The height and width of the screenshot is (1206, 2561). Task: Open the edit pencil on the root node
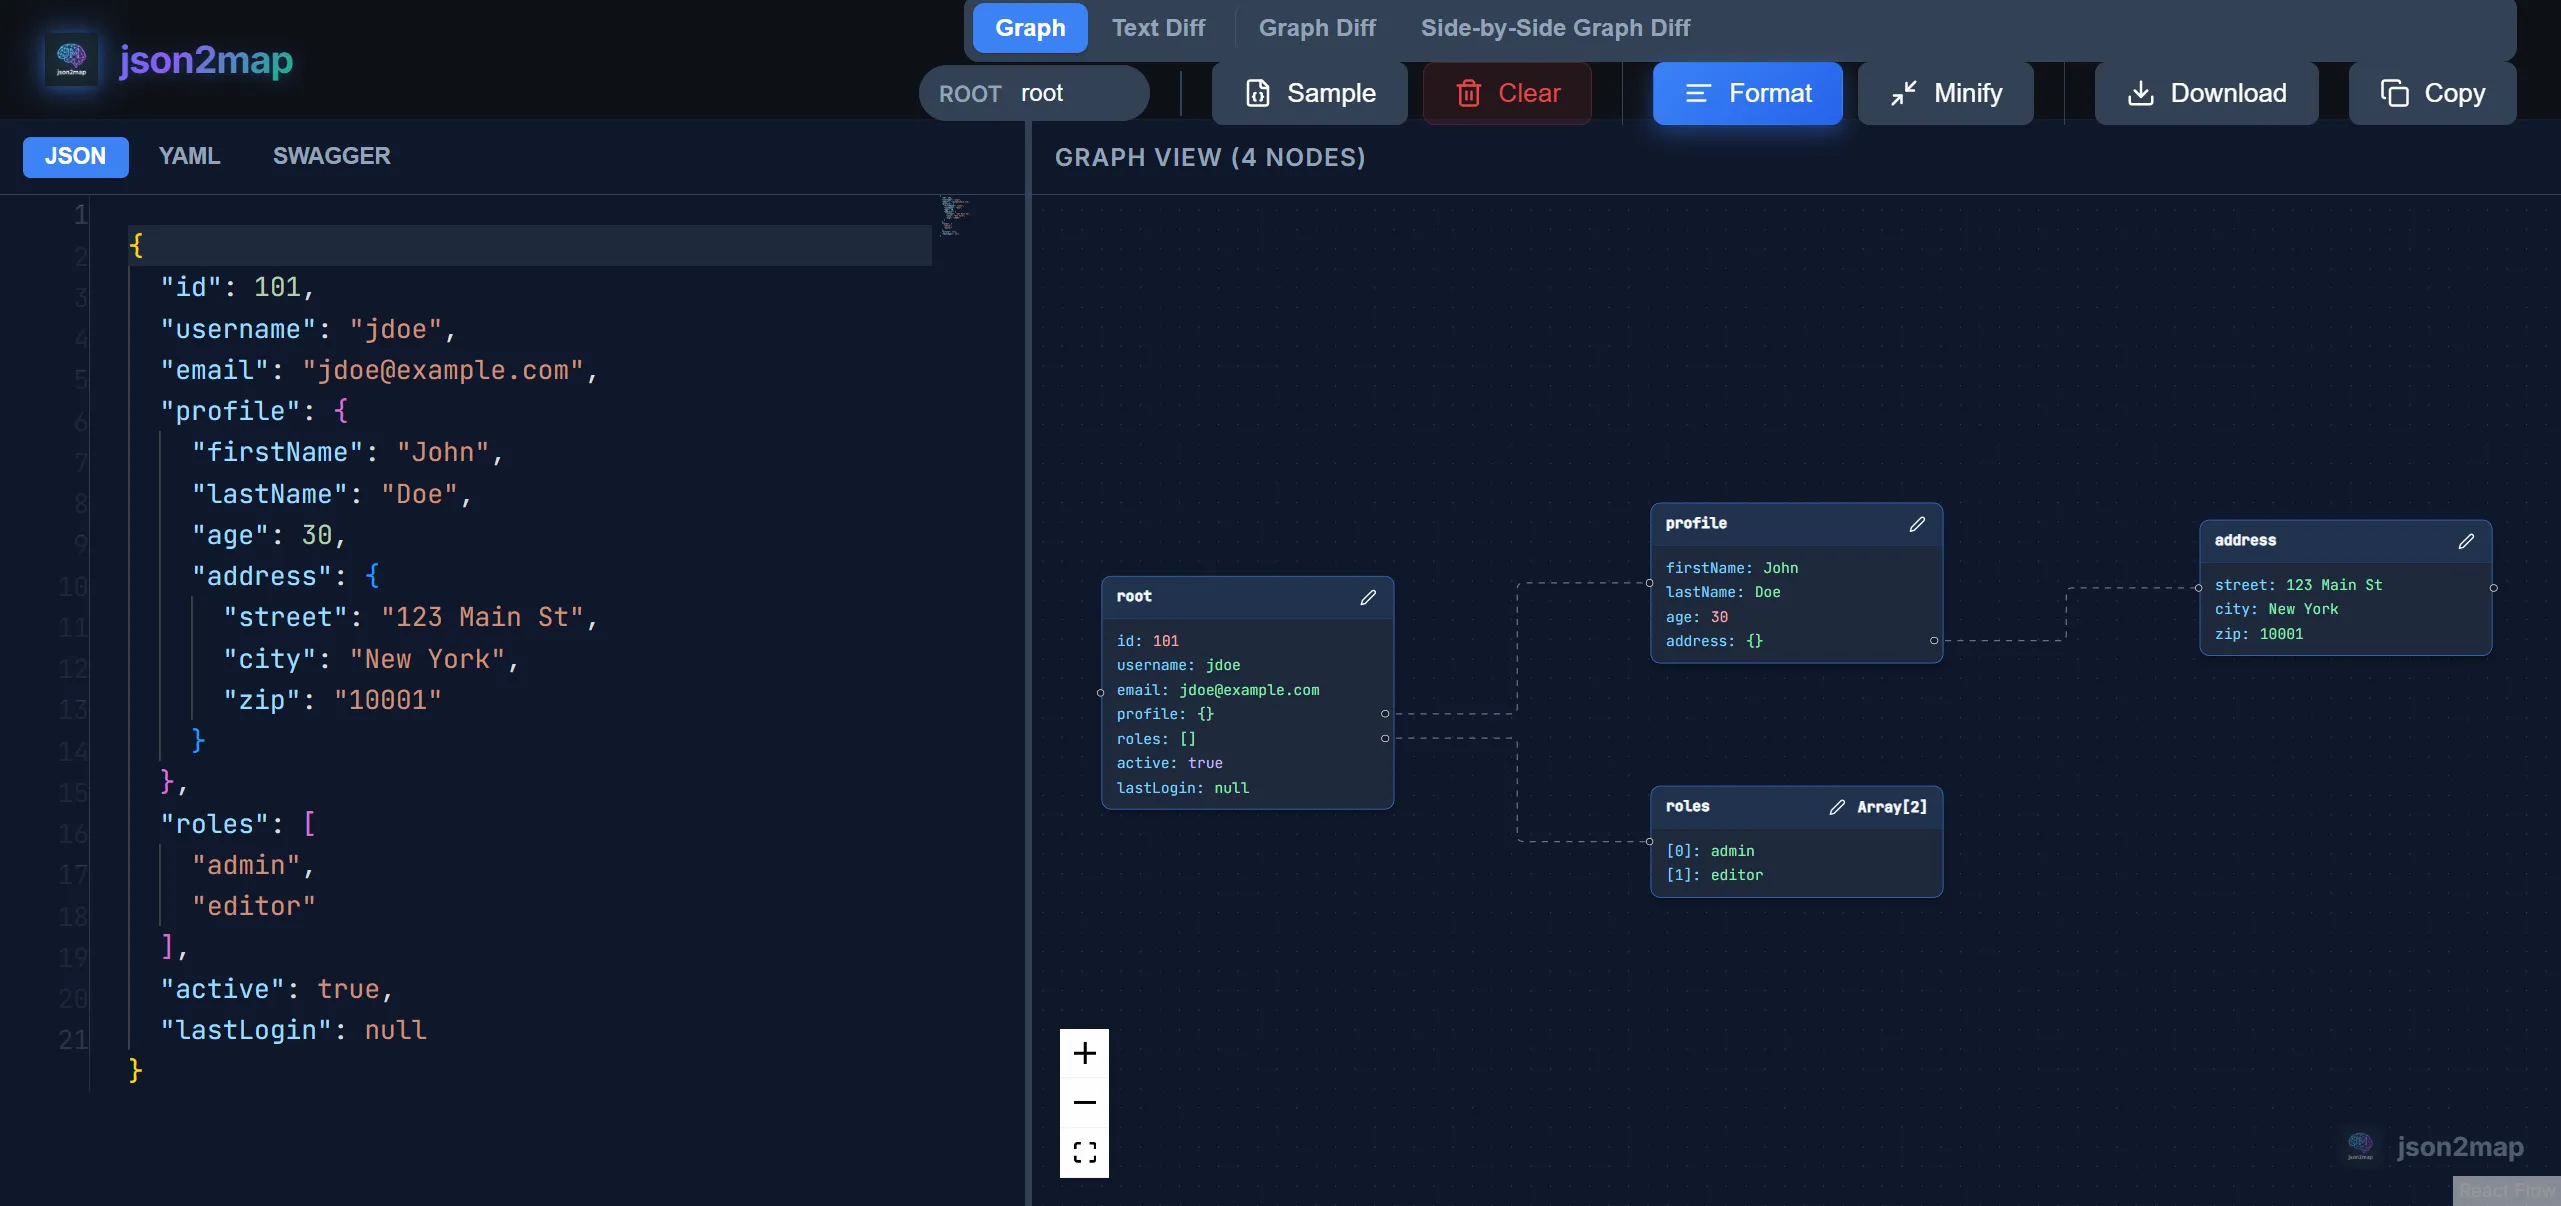click(x=1369, y=597)
